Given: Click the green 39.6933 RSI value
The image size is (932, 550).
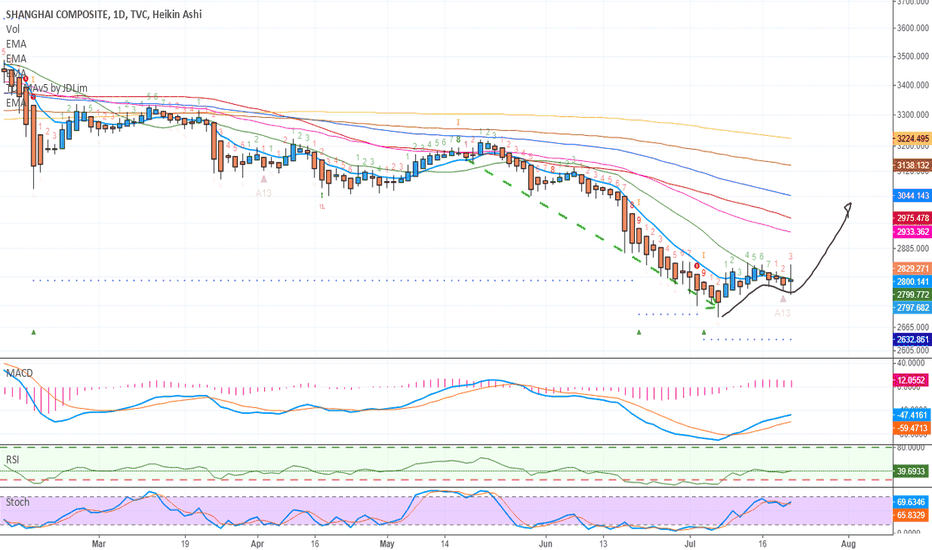Looking at the screenshot, I should tap(911, 472).
